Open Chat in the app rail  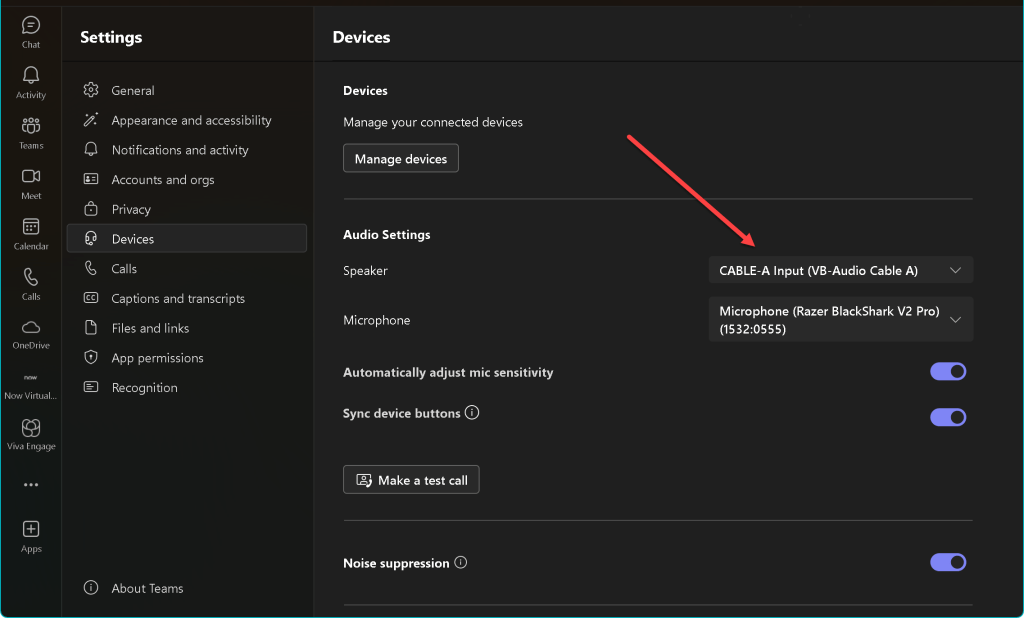(x=31, y=32)
